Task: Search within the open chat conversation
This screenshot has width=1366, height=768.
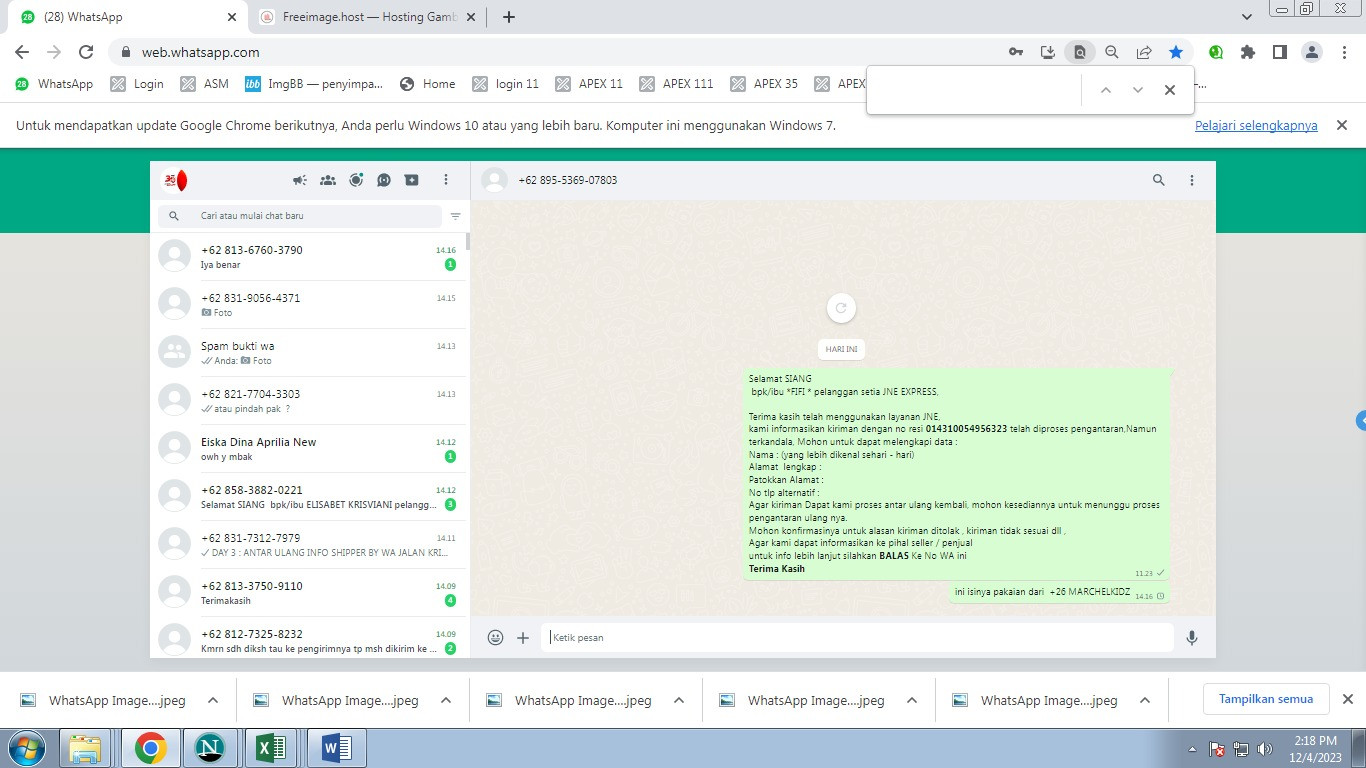Action: click(x=1159, y=180)
